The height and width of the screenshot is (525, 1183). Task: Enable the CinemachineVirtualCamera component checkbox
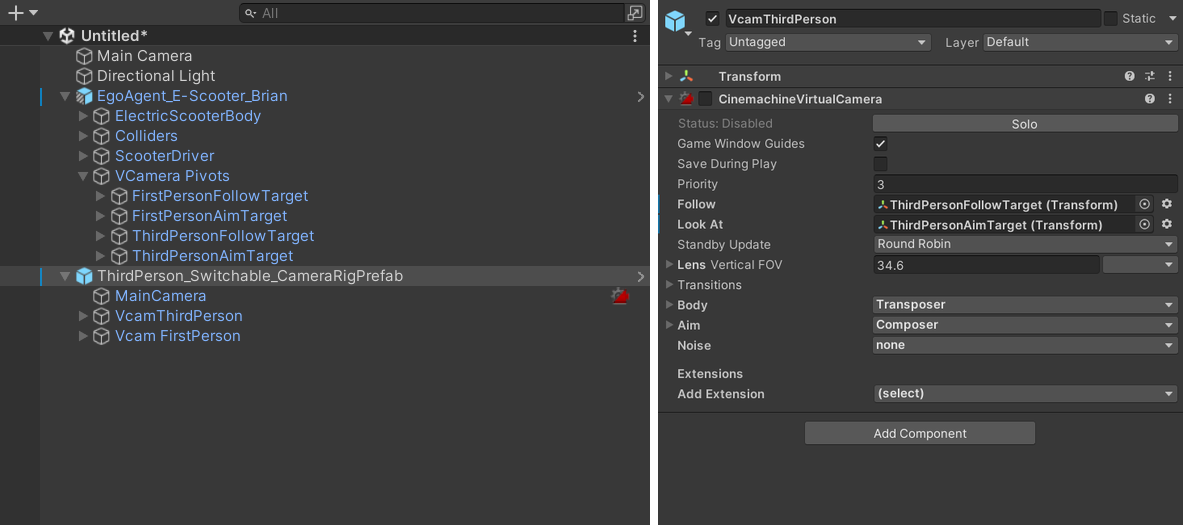coord(705,99)
